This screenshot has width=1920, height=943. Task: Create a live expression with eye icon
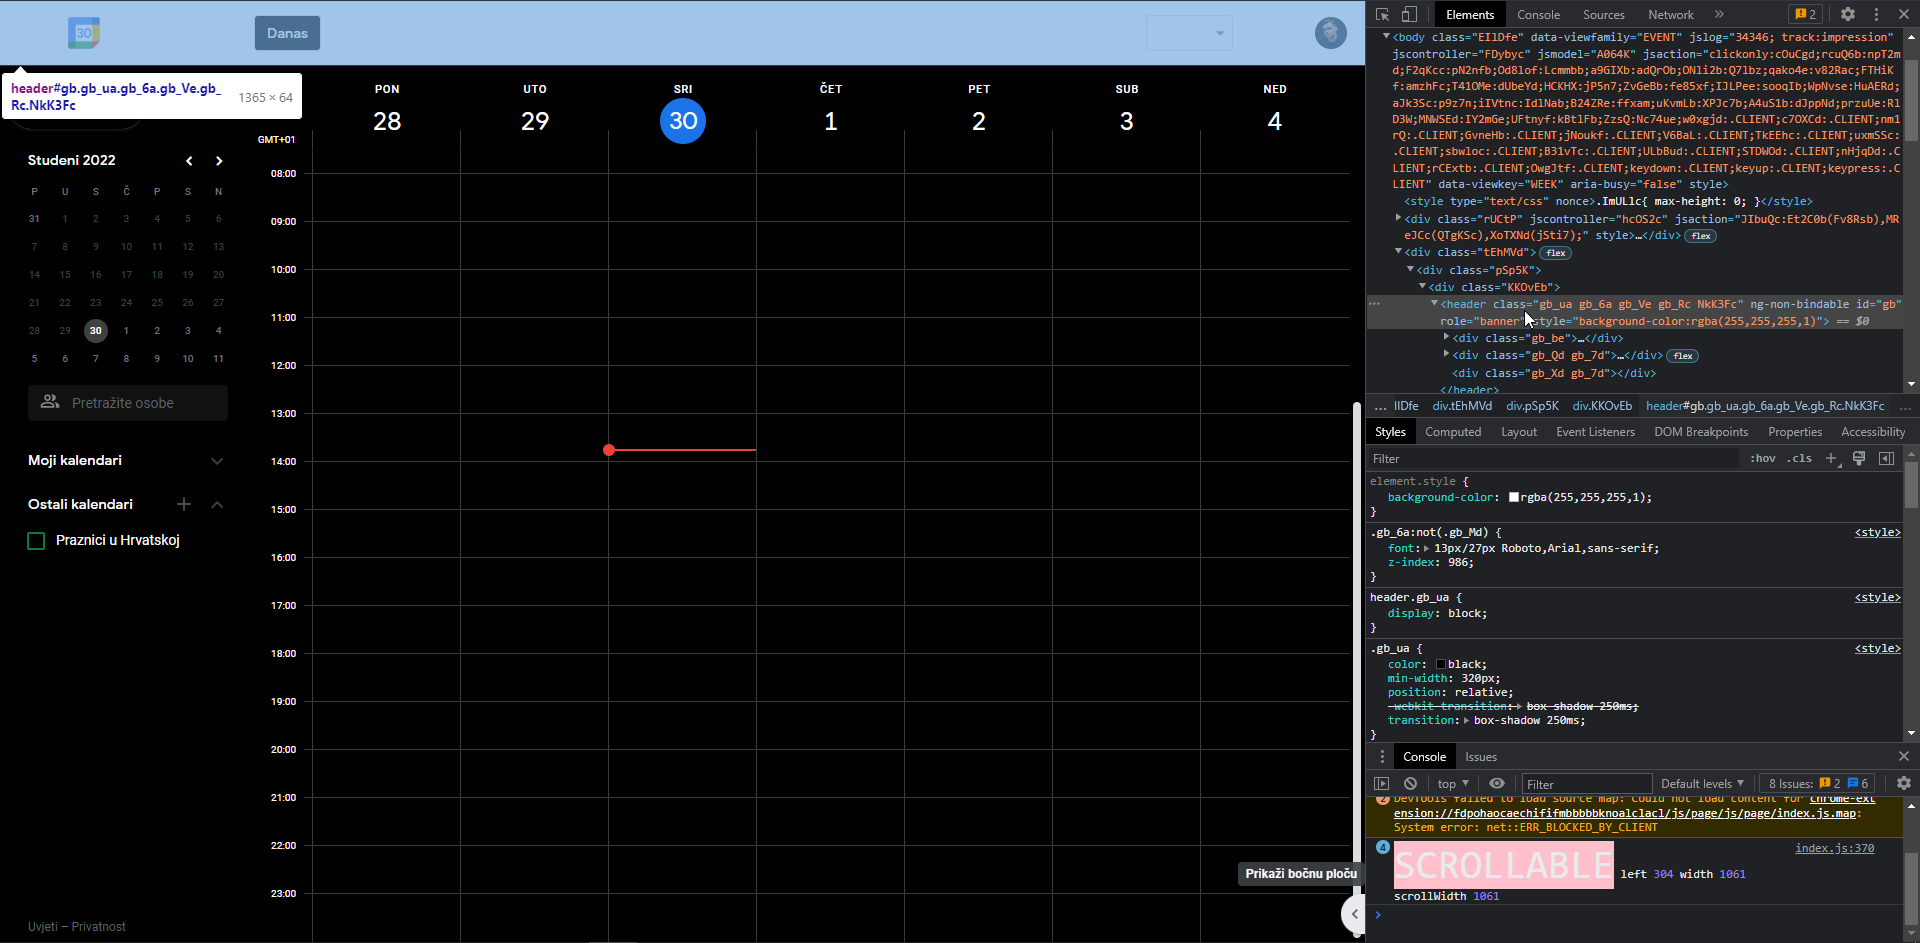pos(1497,784)
